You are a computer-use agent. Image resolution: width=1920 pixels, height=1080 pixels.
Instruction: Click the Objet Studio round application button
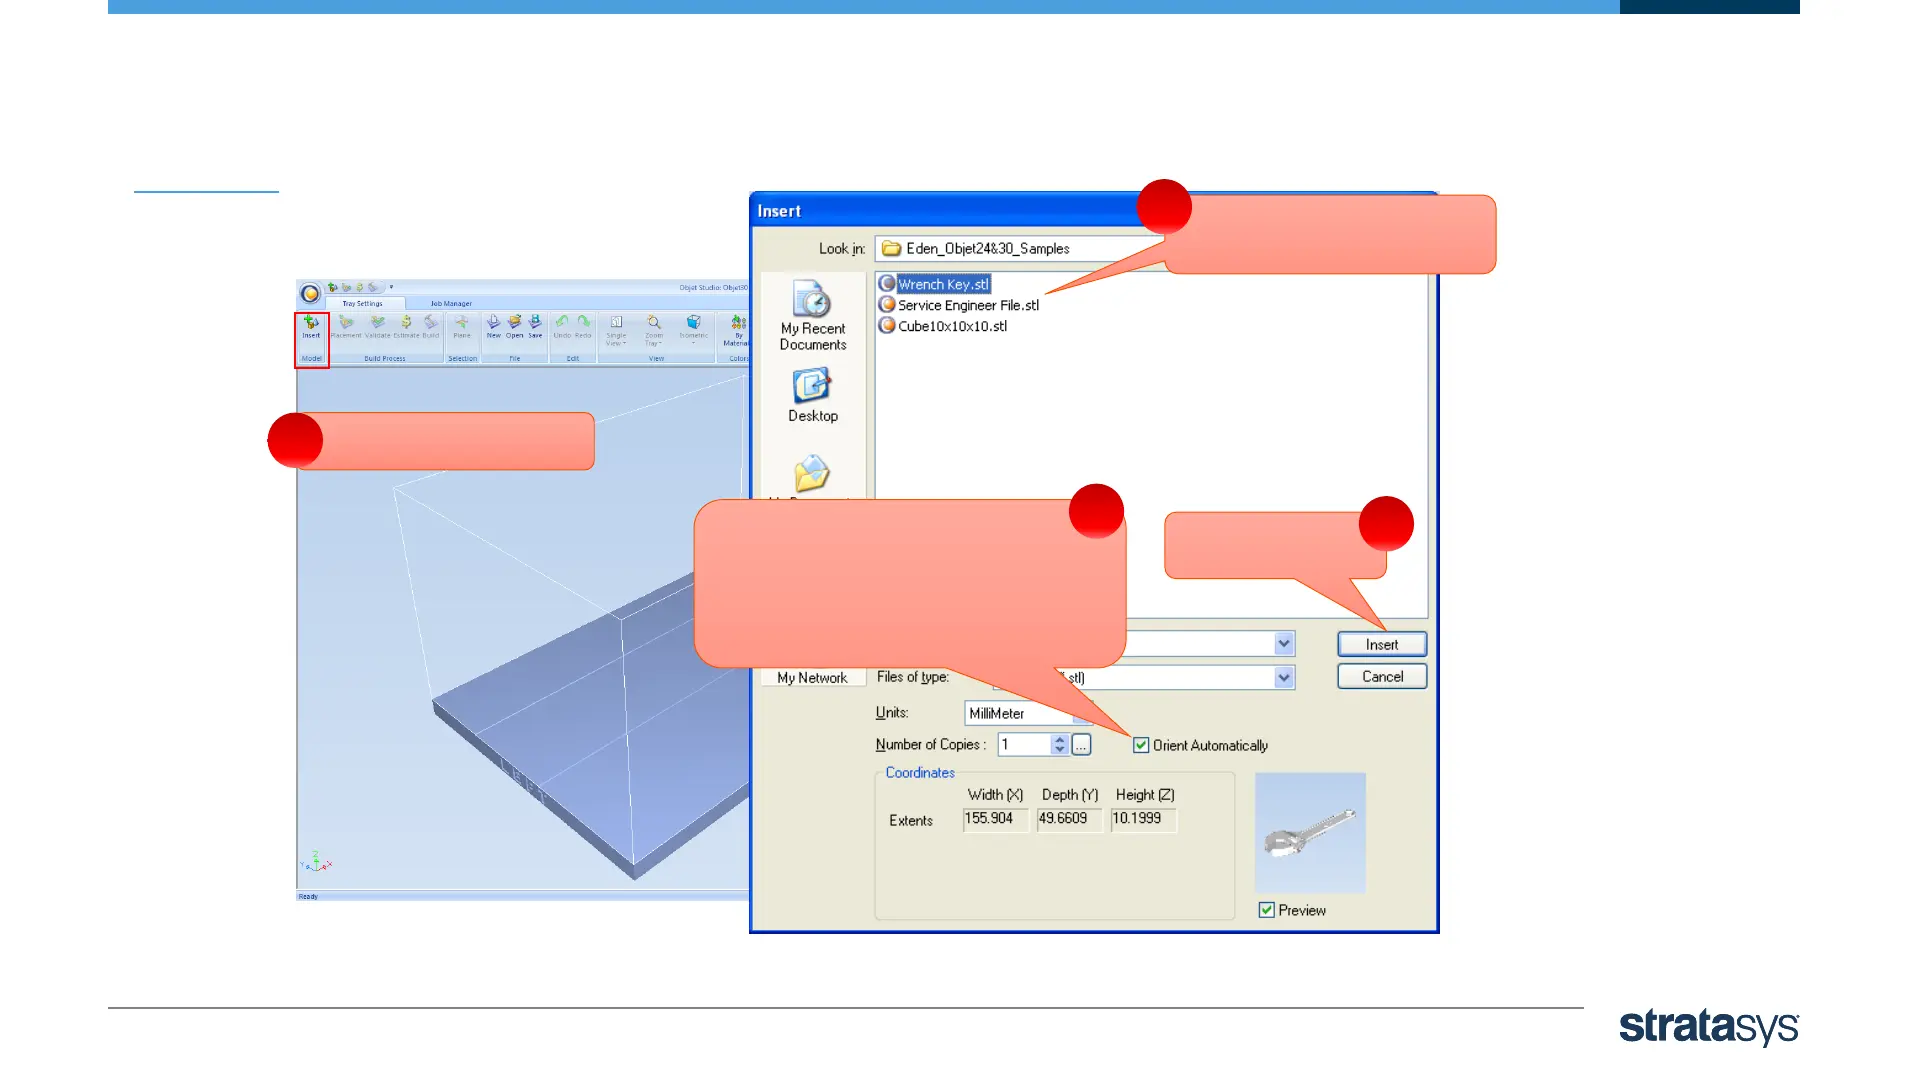click(x=310, y=294)
